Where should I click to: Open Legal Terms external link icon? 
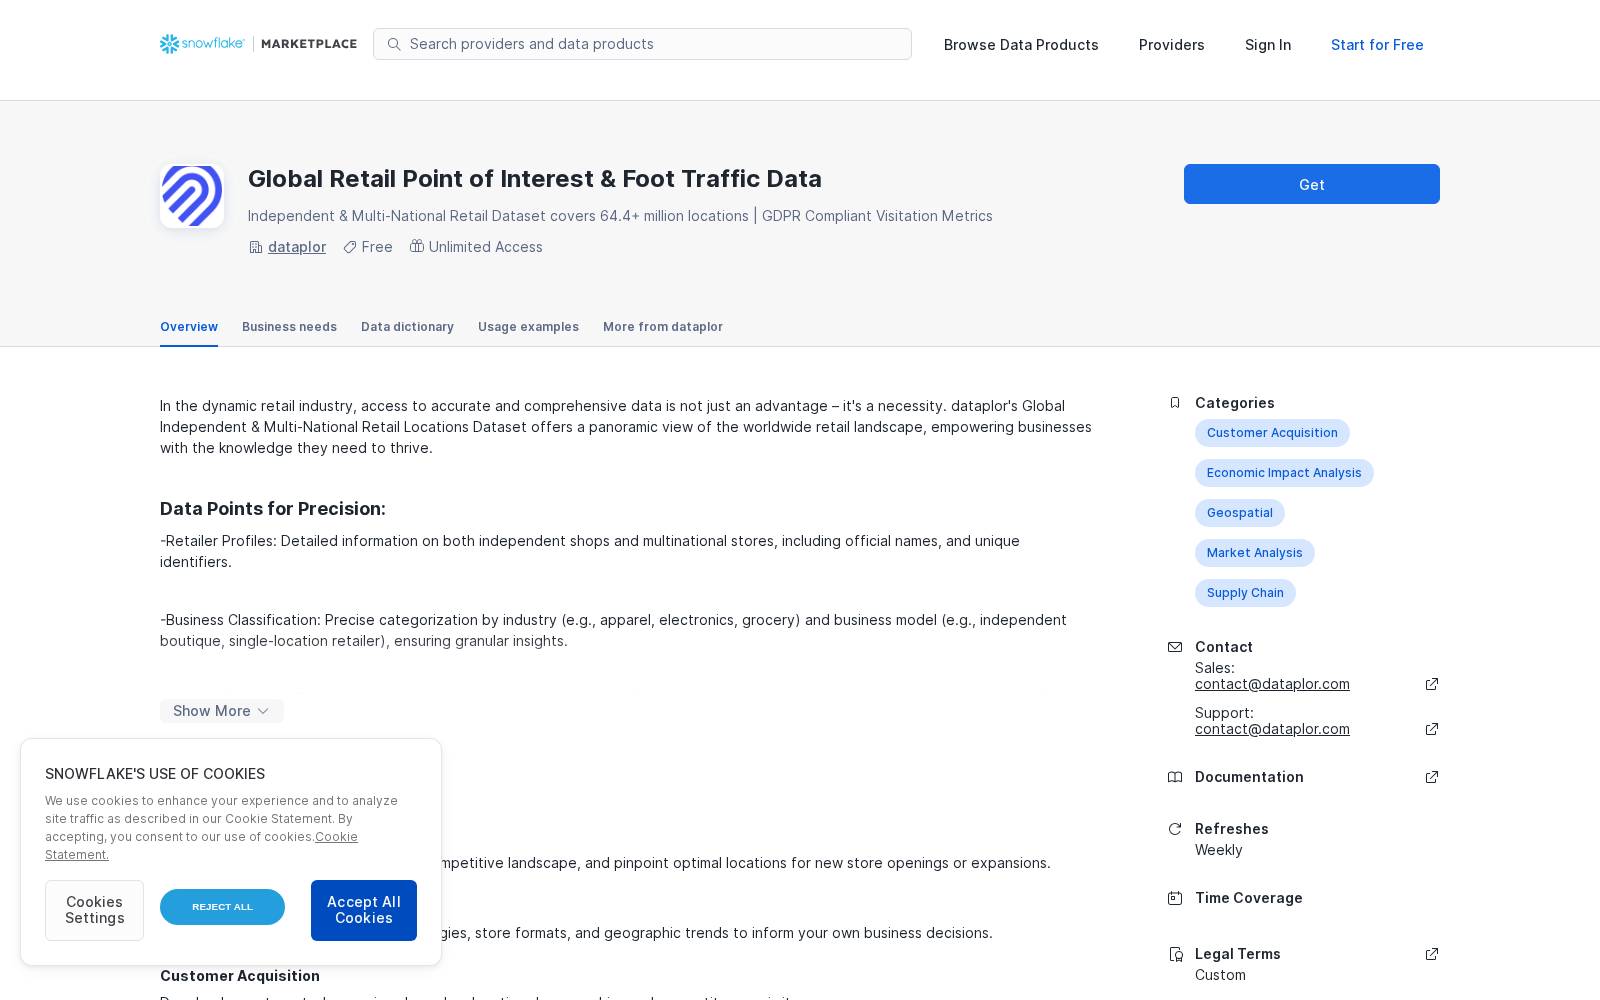[1432, 954]
